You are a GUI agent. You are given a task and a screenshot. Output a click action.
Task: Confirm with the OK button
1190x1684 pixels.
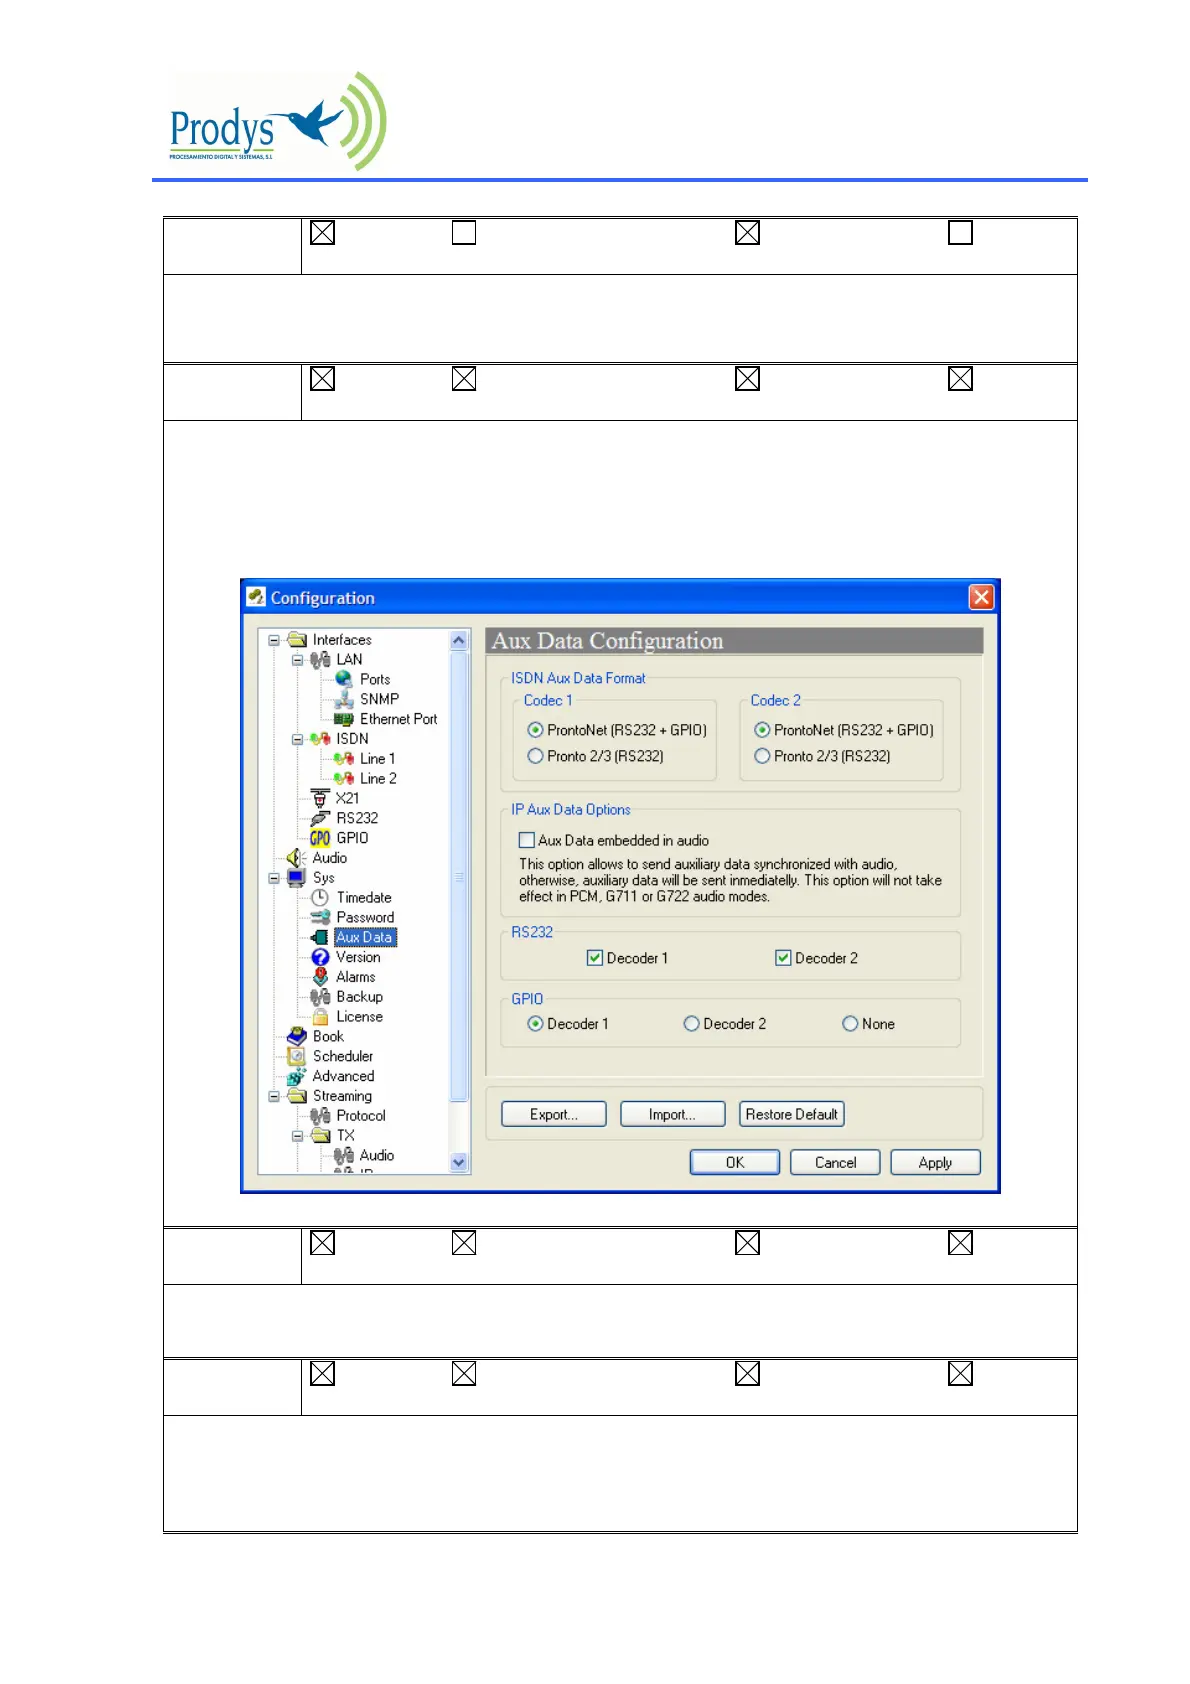pos(735,1162)
